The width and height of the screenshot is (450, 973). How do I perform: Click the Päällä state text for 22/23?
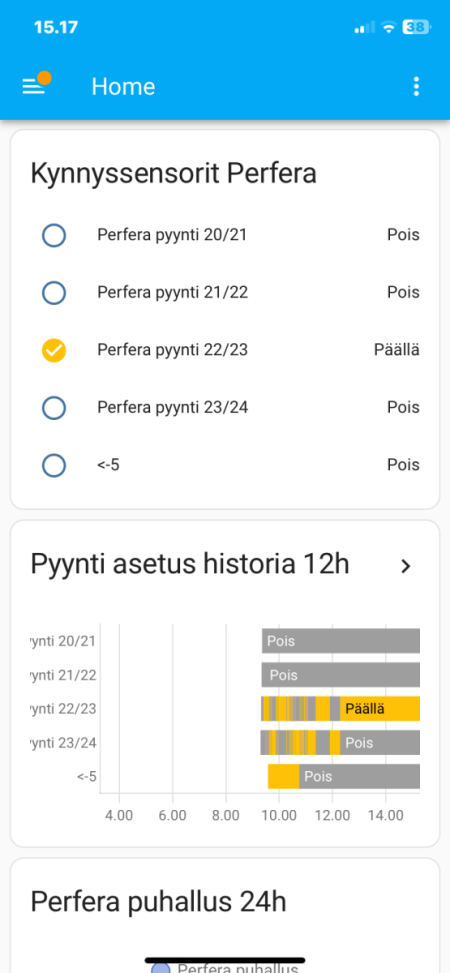(397, 350)
